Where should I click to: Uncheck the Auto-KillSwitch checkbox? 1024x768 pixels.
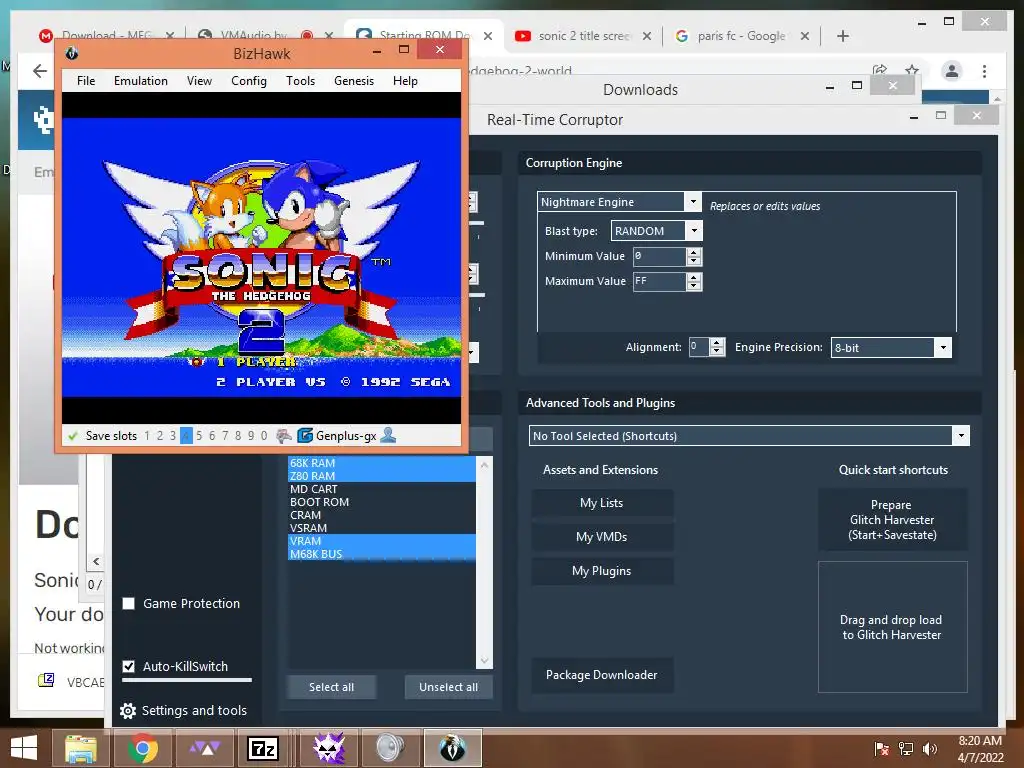coord(129,666)
